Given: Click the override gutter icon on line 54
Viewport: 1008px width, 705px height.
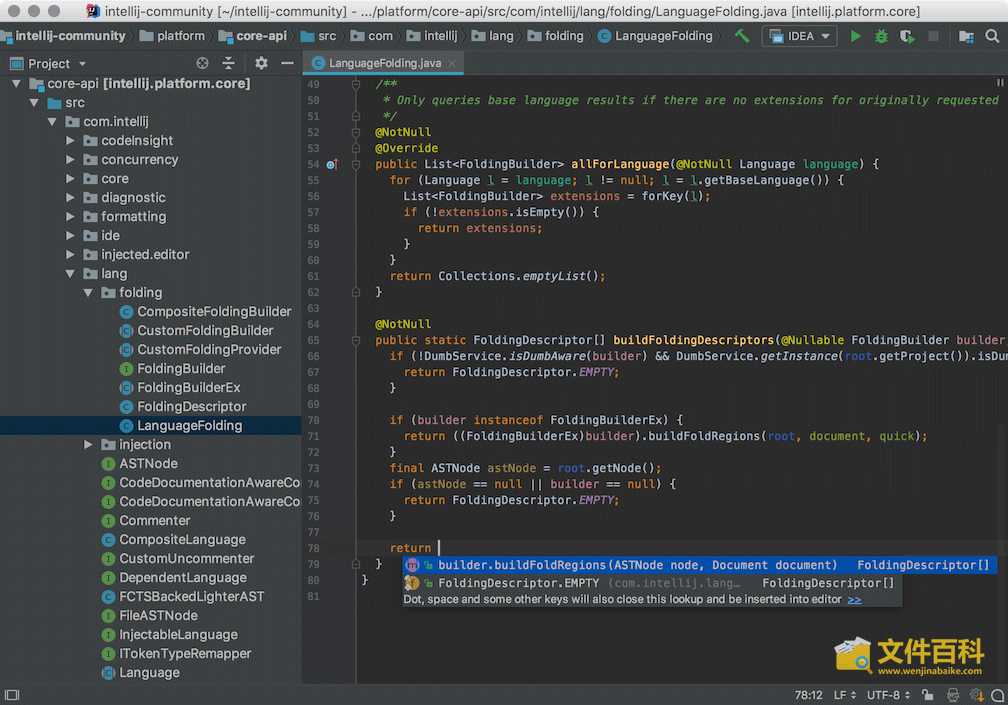Looking at the screenshot, I should point(332,165).
